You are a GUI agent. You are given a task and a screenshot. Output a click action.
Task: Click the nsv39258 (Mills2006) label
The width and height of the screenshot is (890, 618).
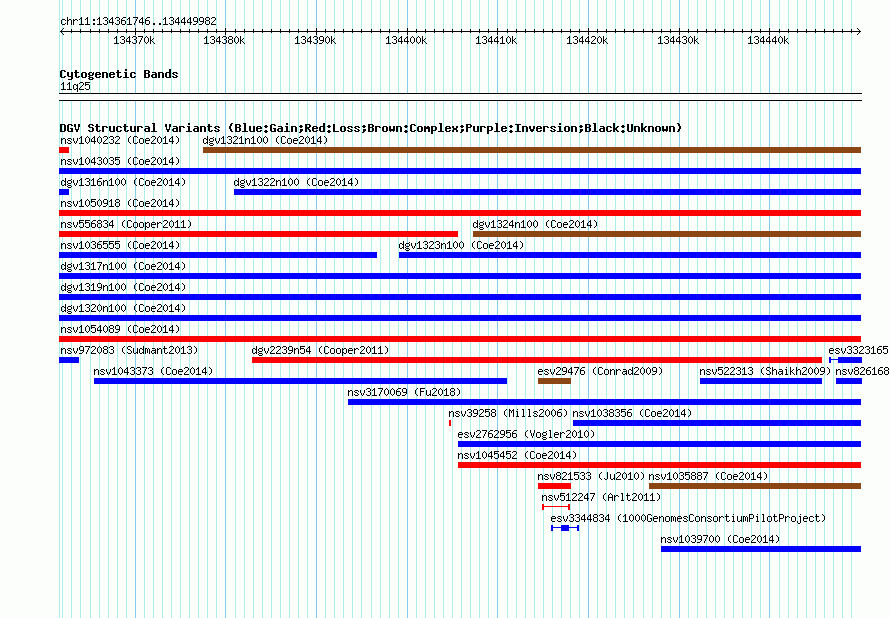[x=508, y=413]
